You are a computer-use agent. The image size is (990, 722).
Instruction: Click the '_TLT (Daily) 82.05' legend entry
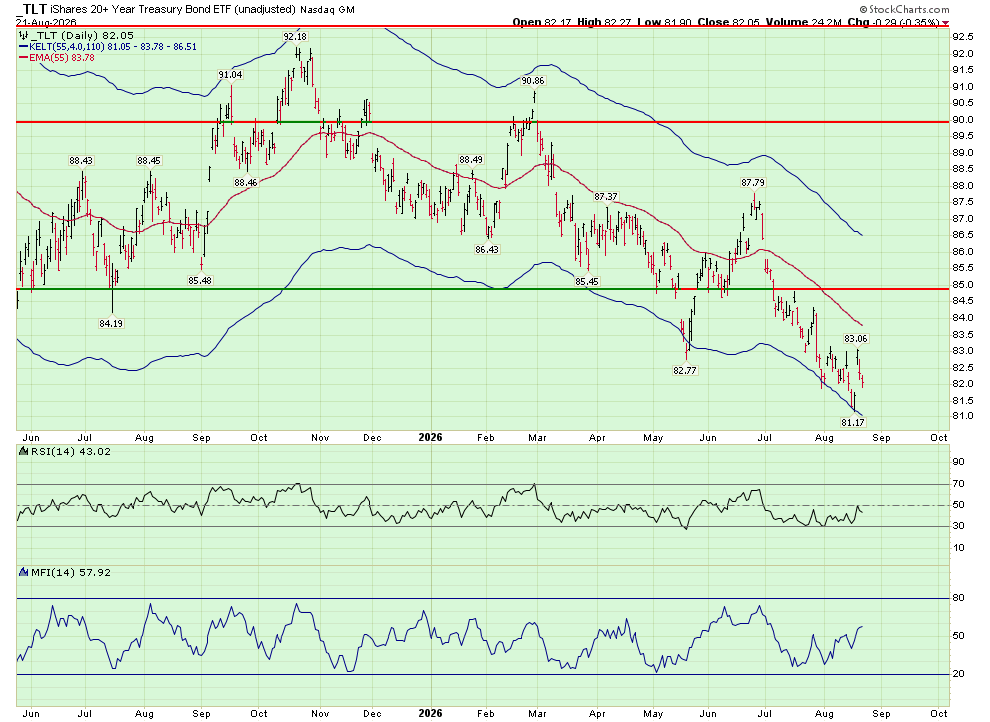click(x=81, y=35)
